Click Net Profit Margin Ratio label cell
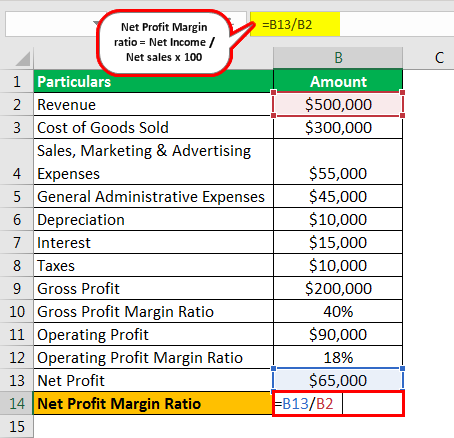454x438 pixels. coord(153,403)
